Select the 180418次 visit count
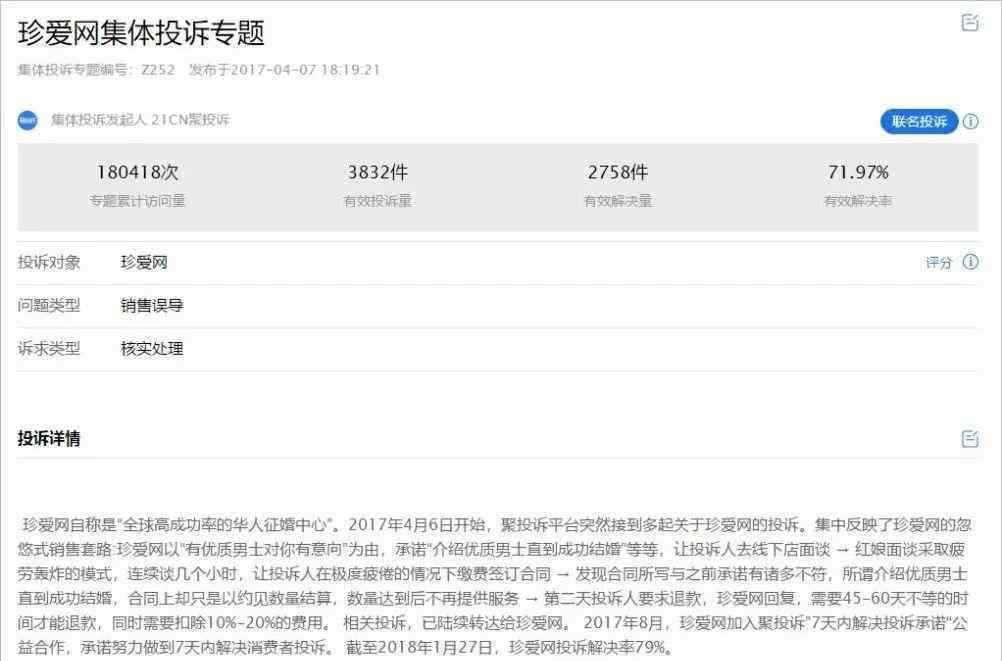Image resolution: width=1002 pixels, height=661 pixels. click(137, 172)
